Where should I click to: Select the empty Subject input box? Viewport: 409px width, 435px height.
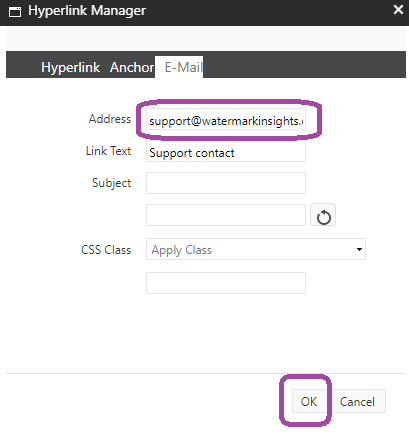click(x=226, y=183)
